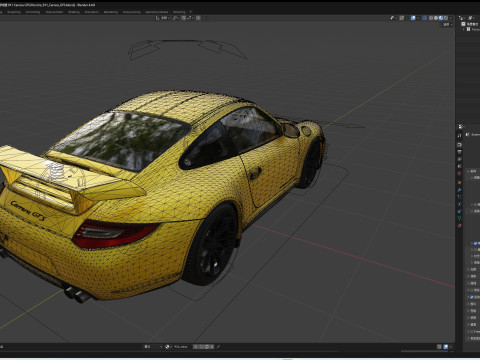480x360 pixels.
Task: Open the Material properties tab
Action: click(x=460, y=226)
